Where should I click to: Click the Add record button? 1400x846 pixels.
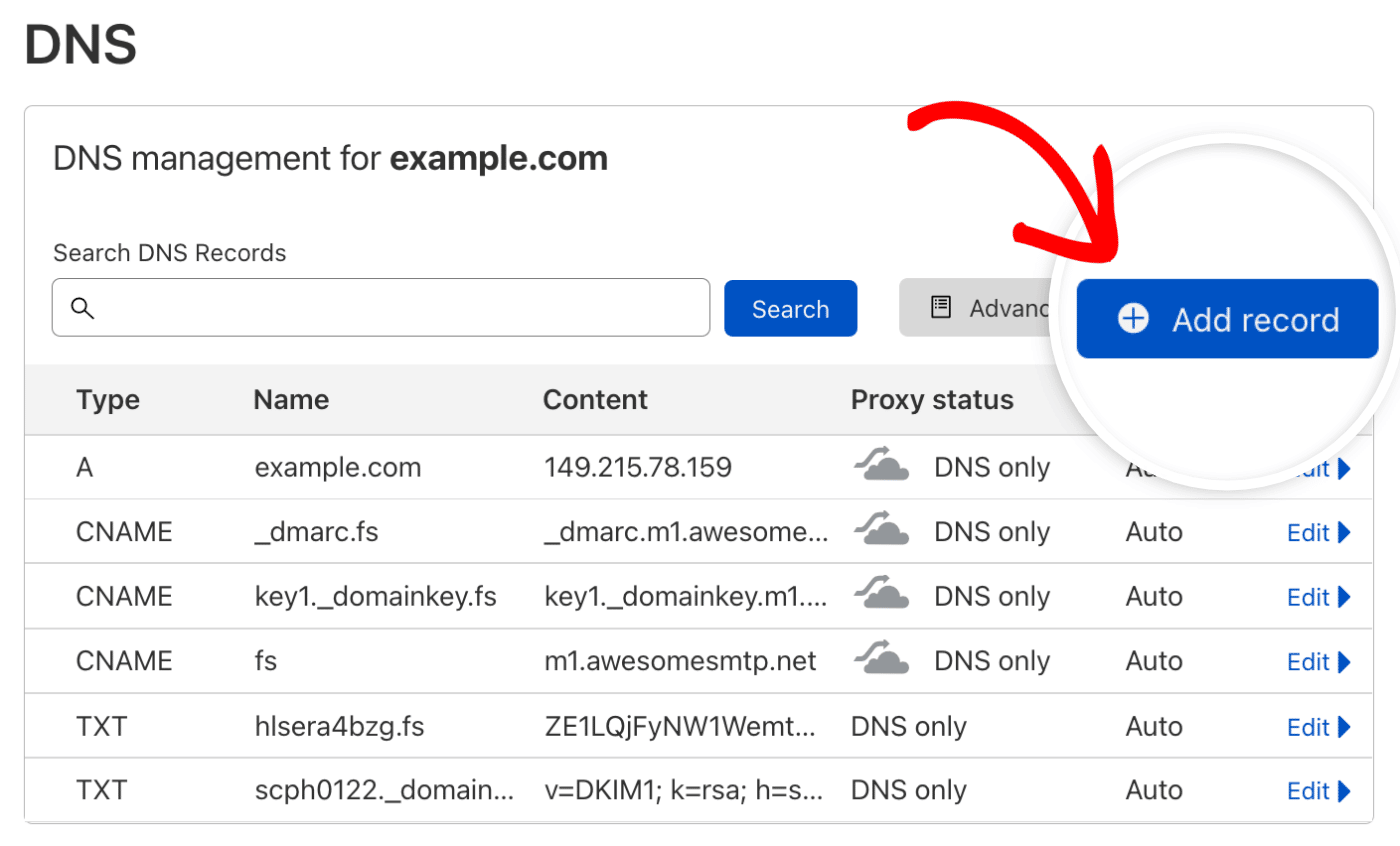(1228, 318)
